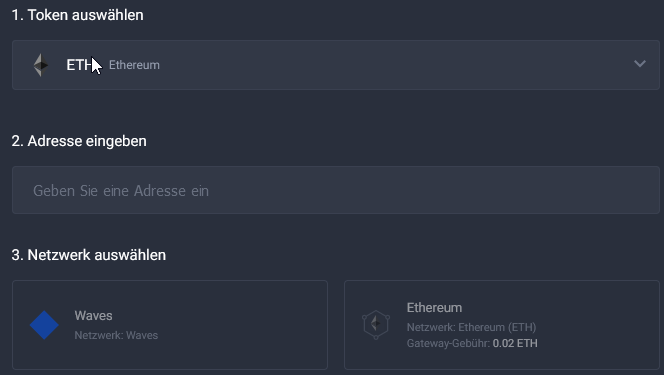Click the '1. Token auswählen' heading
This screenshot has height=375, width=664.
click(77, 15)
